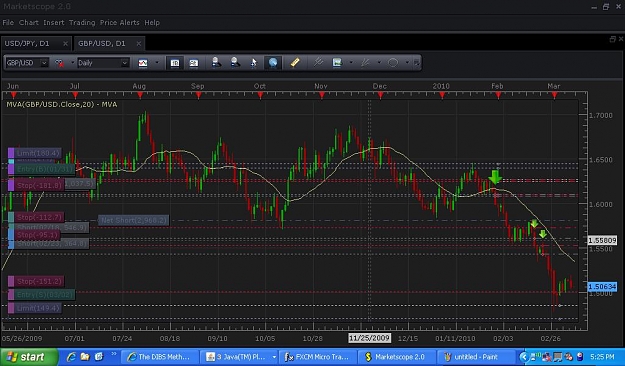Switch to untitled - Paint taskbar window
Viewport: 625px width, 366px height.
click(x=475, y=357)
